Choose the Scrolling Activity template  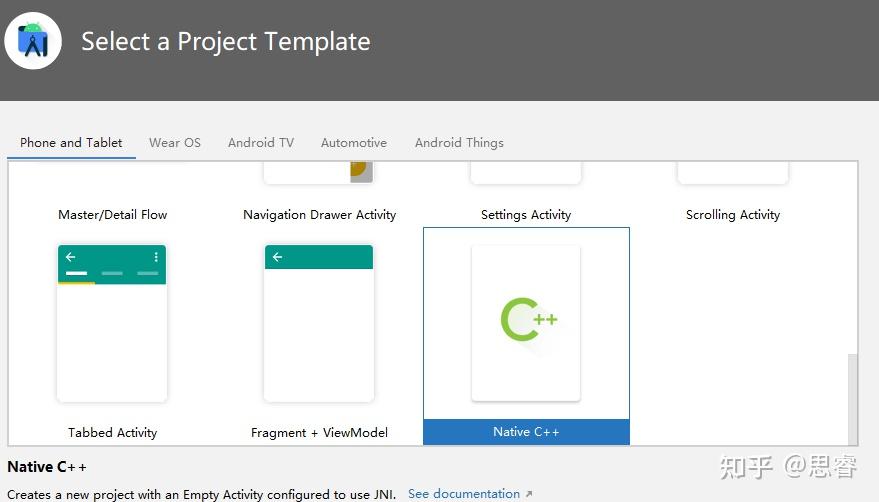[733, 215]
